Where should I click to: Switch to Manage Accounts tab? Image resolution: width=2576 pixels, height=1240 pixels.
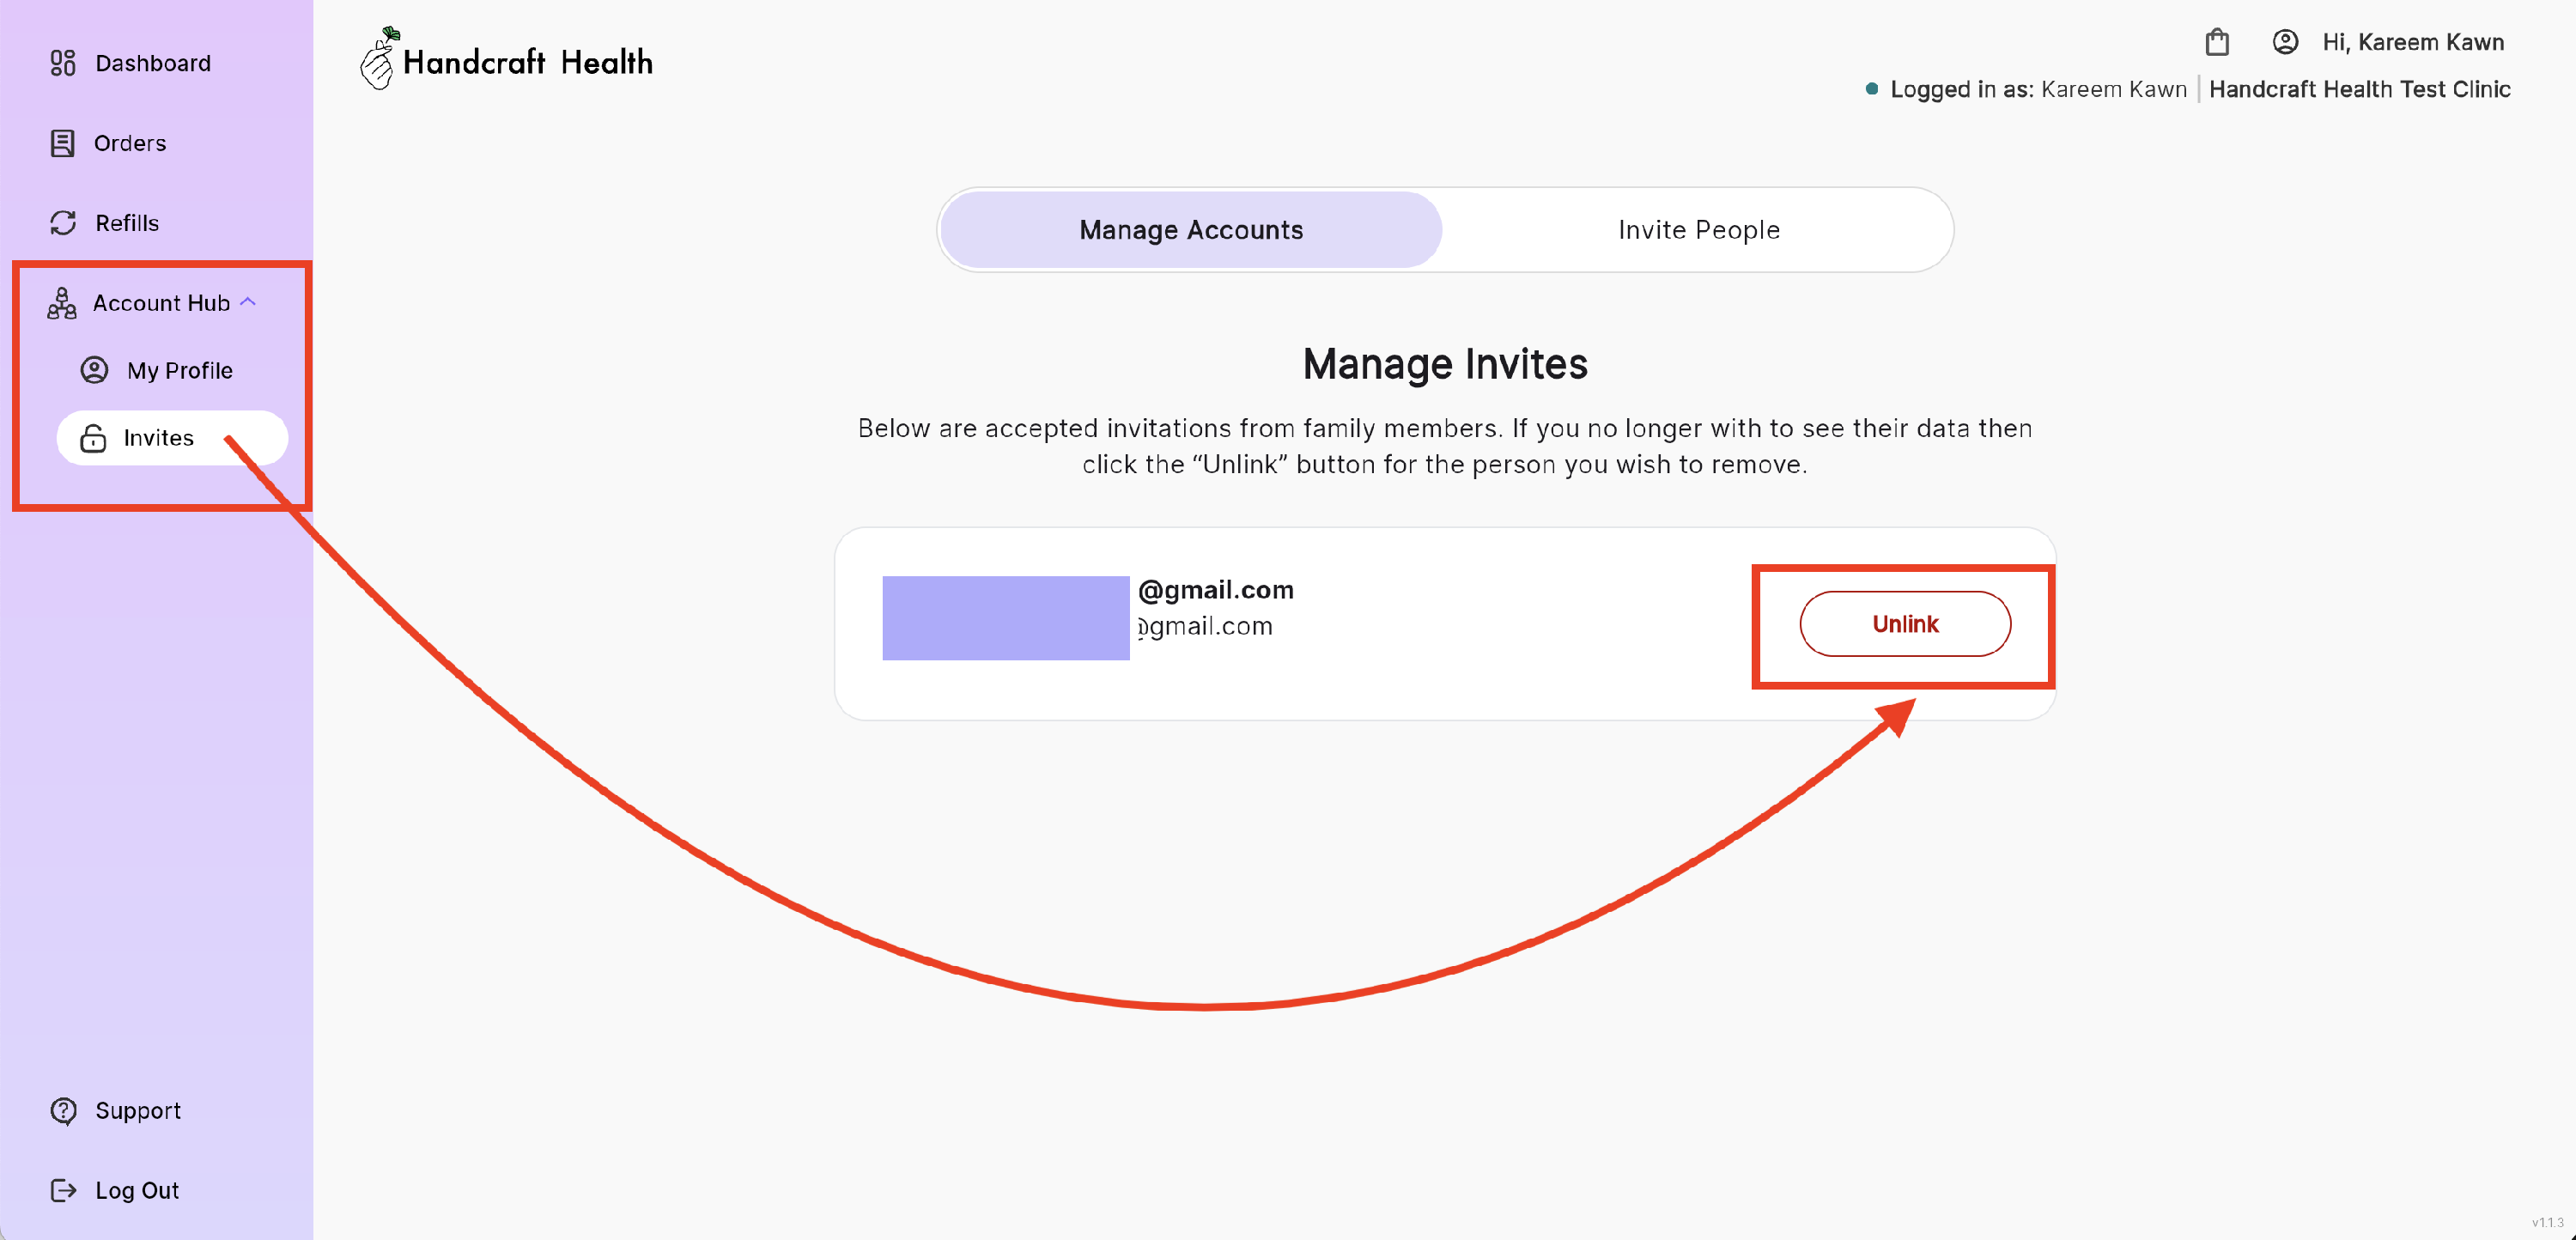point(1190,230)
